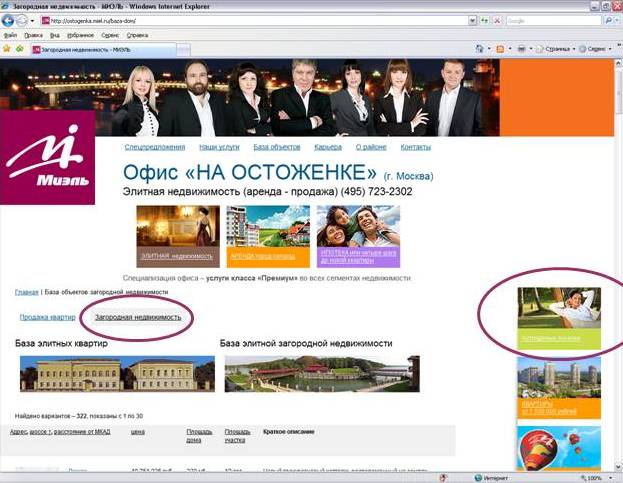The width and height of the screenshot is (623, 483).
Task: Open the Наши услуги link
Action: pos(219,147)
